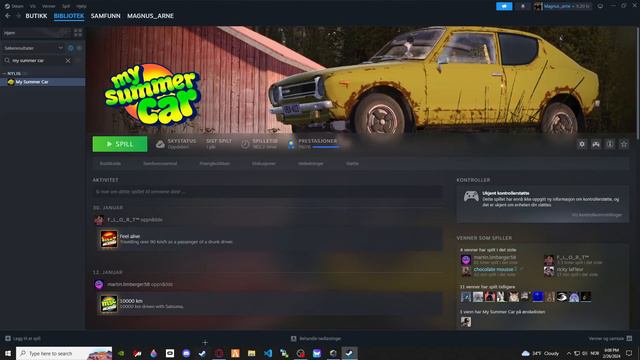Click the green SPILL play button
This screenshot has width=640, height=360.
tap(120, 144)
